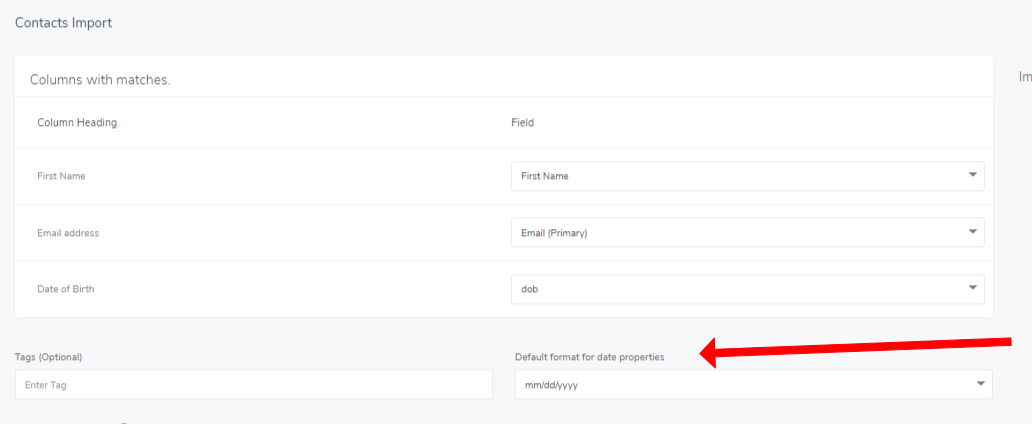Click the caret icon on Email (Primary) selector
This screenshot has width=1032, height=424.
(x=972, y=232)
